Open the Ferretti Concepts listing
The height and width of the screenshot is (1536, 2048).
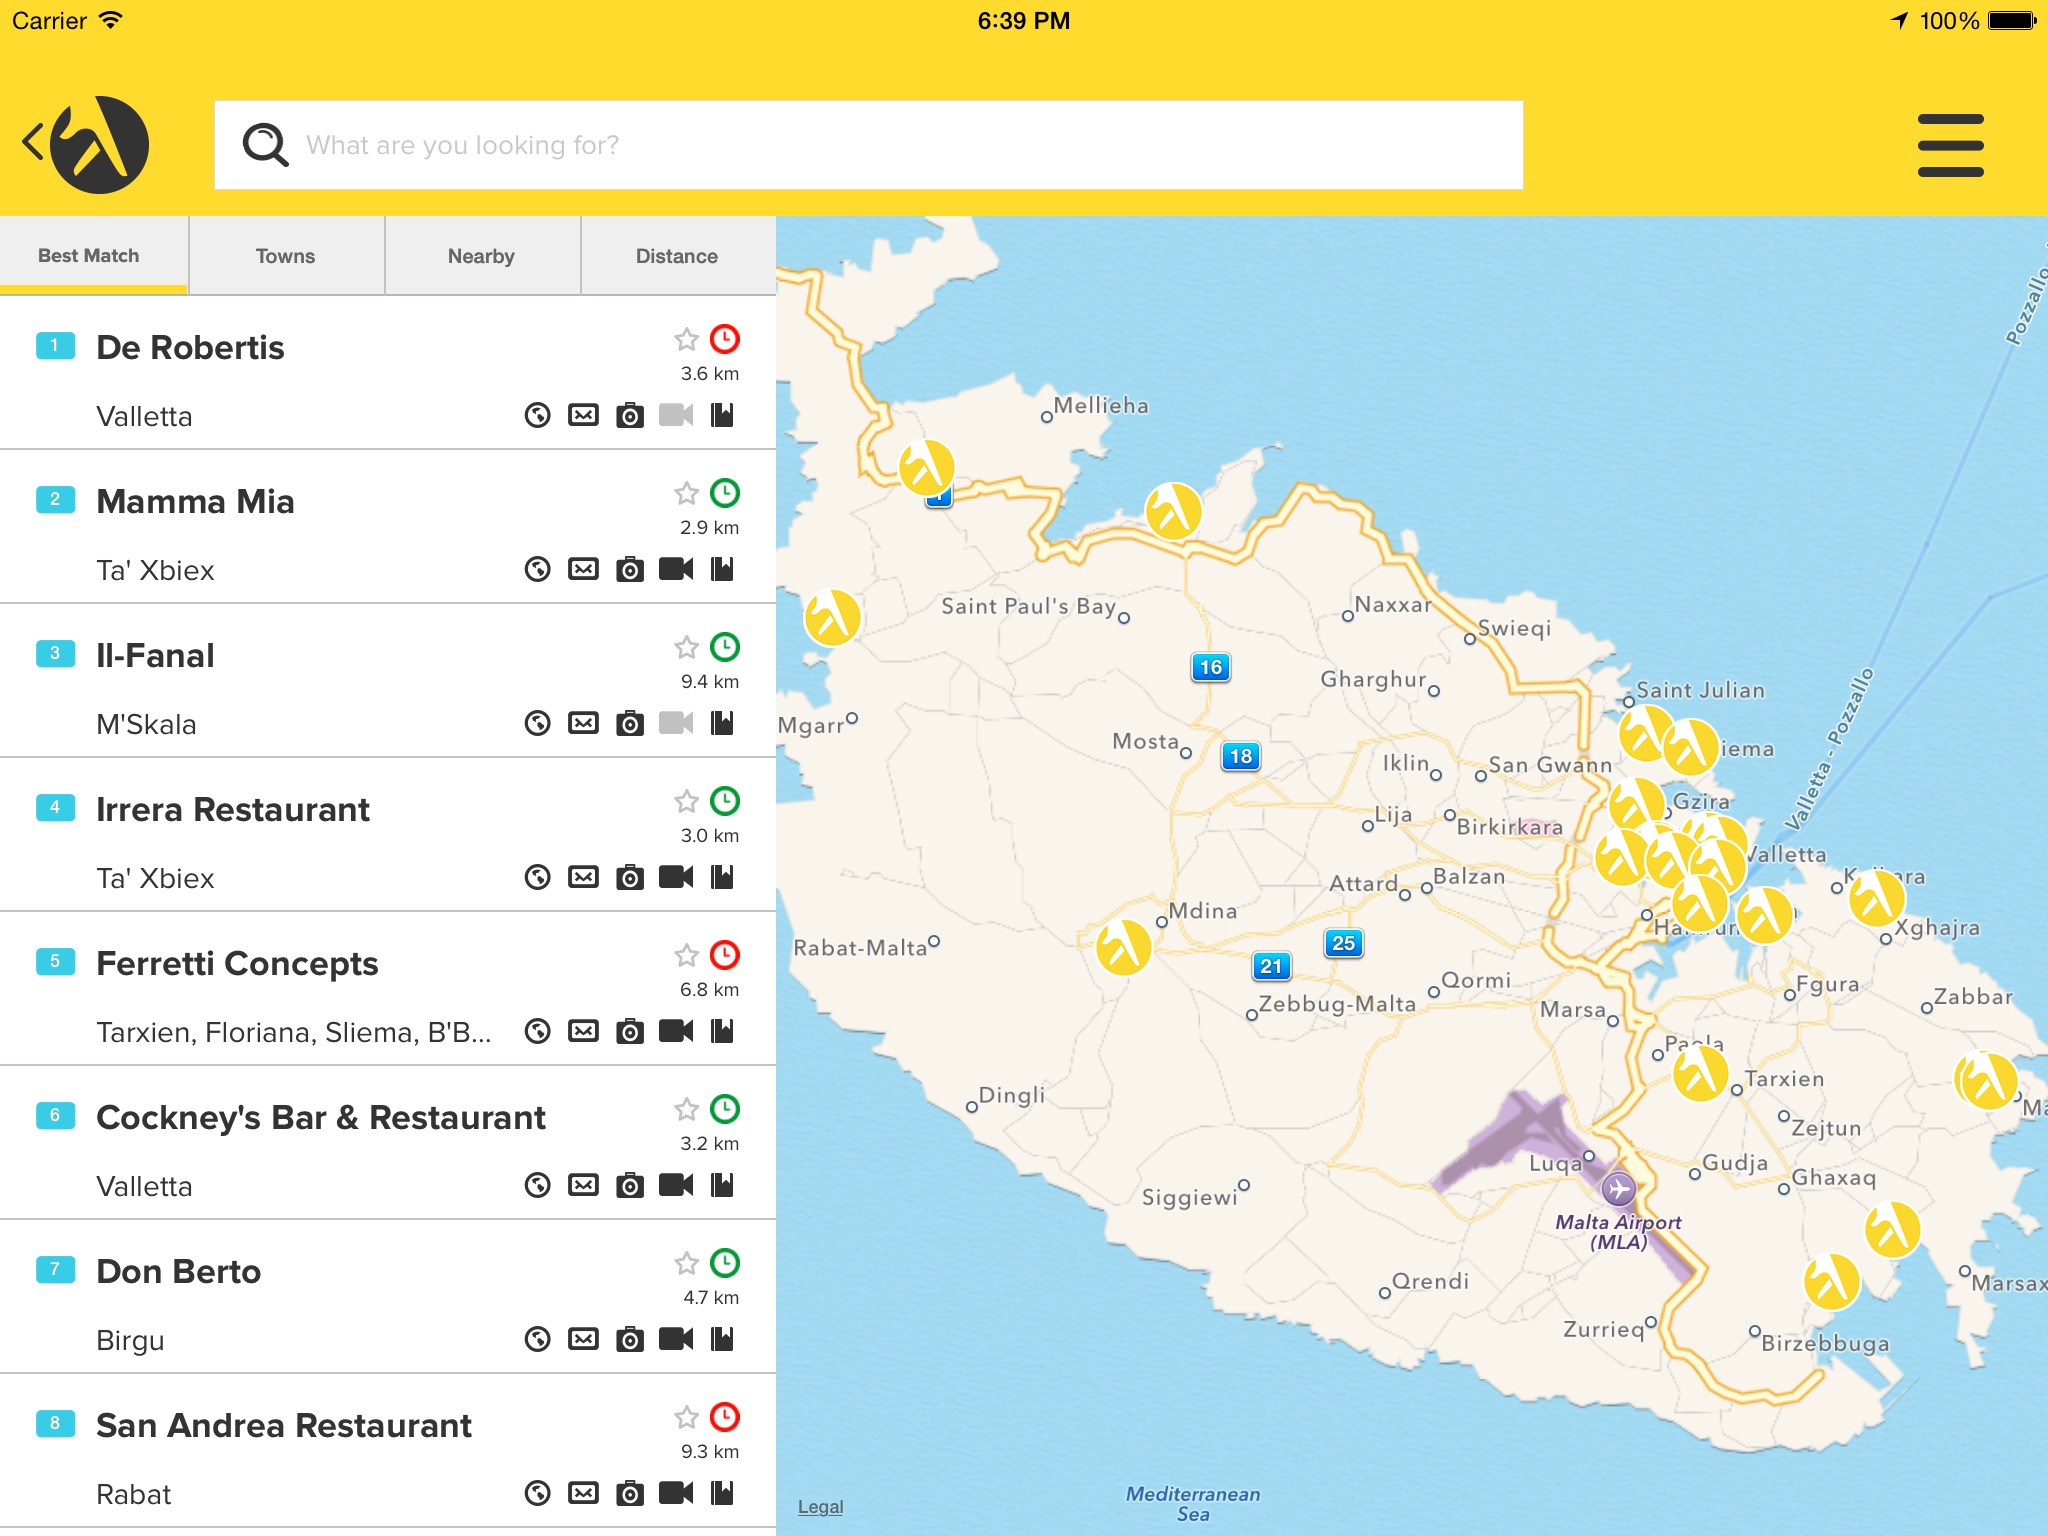(x=388, y=988)
